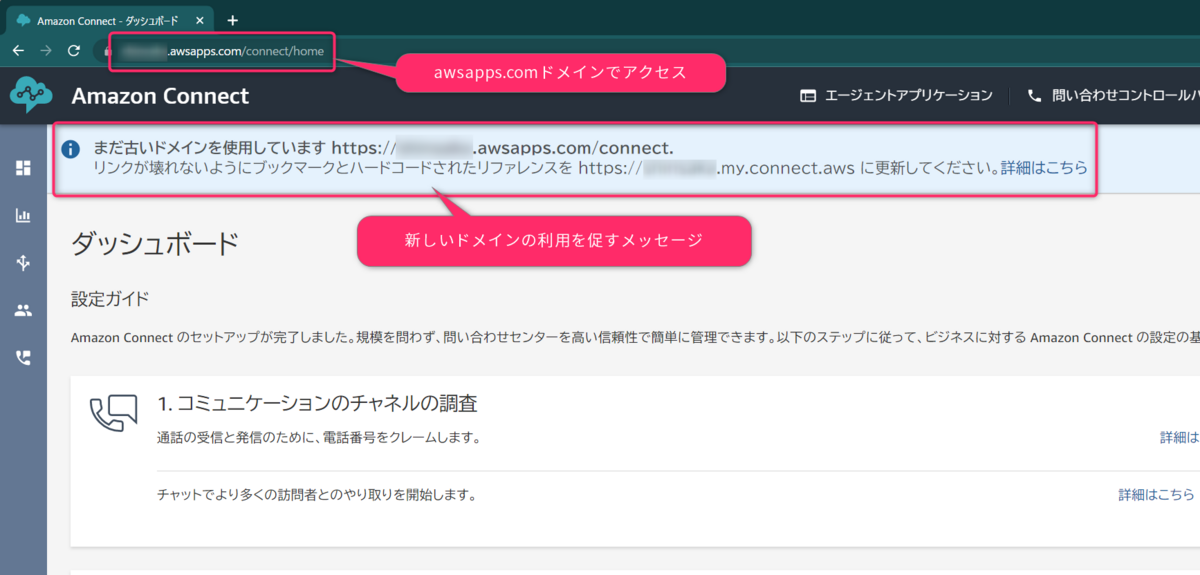The height and width of the screenshot is (575, 1200).
Task: Click the Amazon Connect cloud logo
Action: [x=31, y=95]
